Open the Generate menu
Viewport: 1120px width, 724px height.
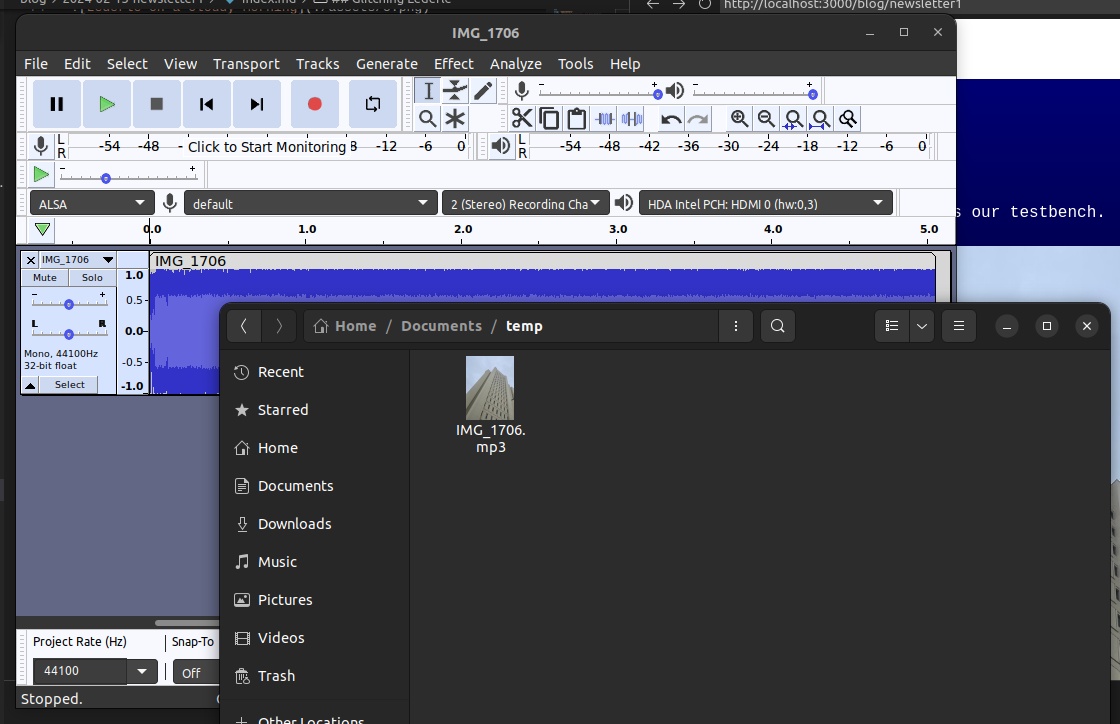click(x=386, y=64)
